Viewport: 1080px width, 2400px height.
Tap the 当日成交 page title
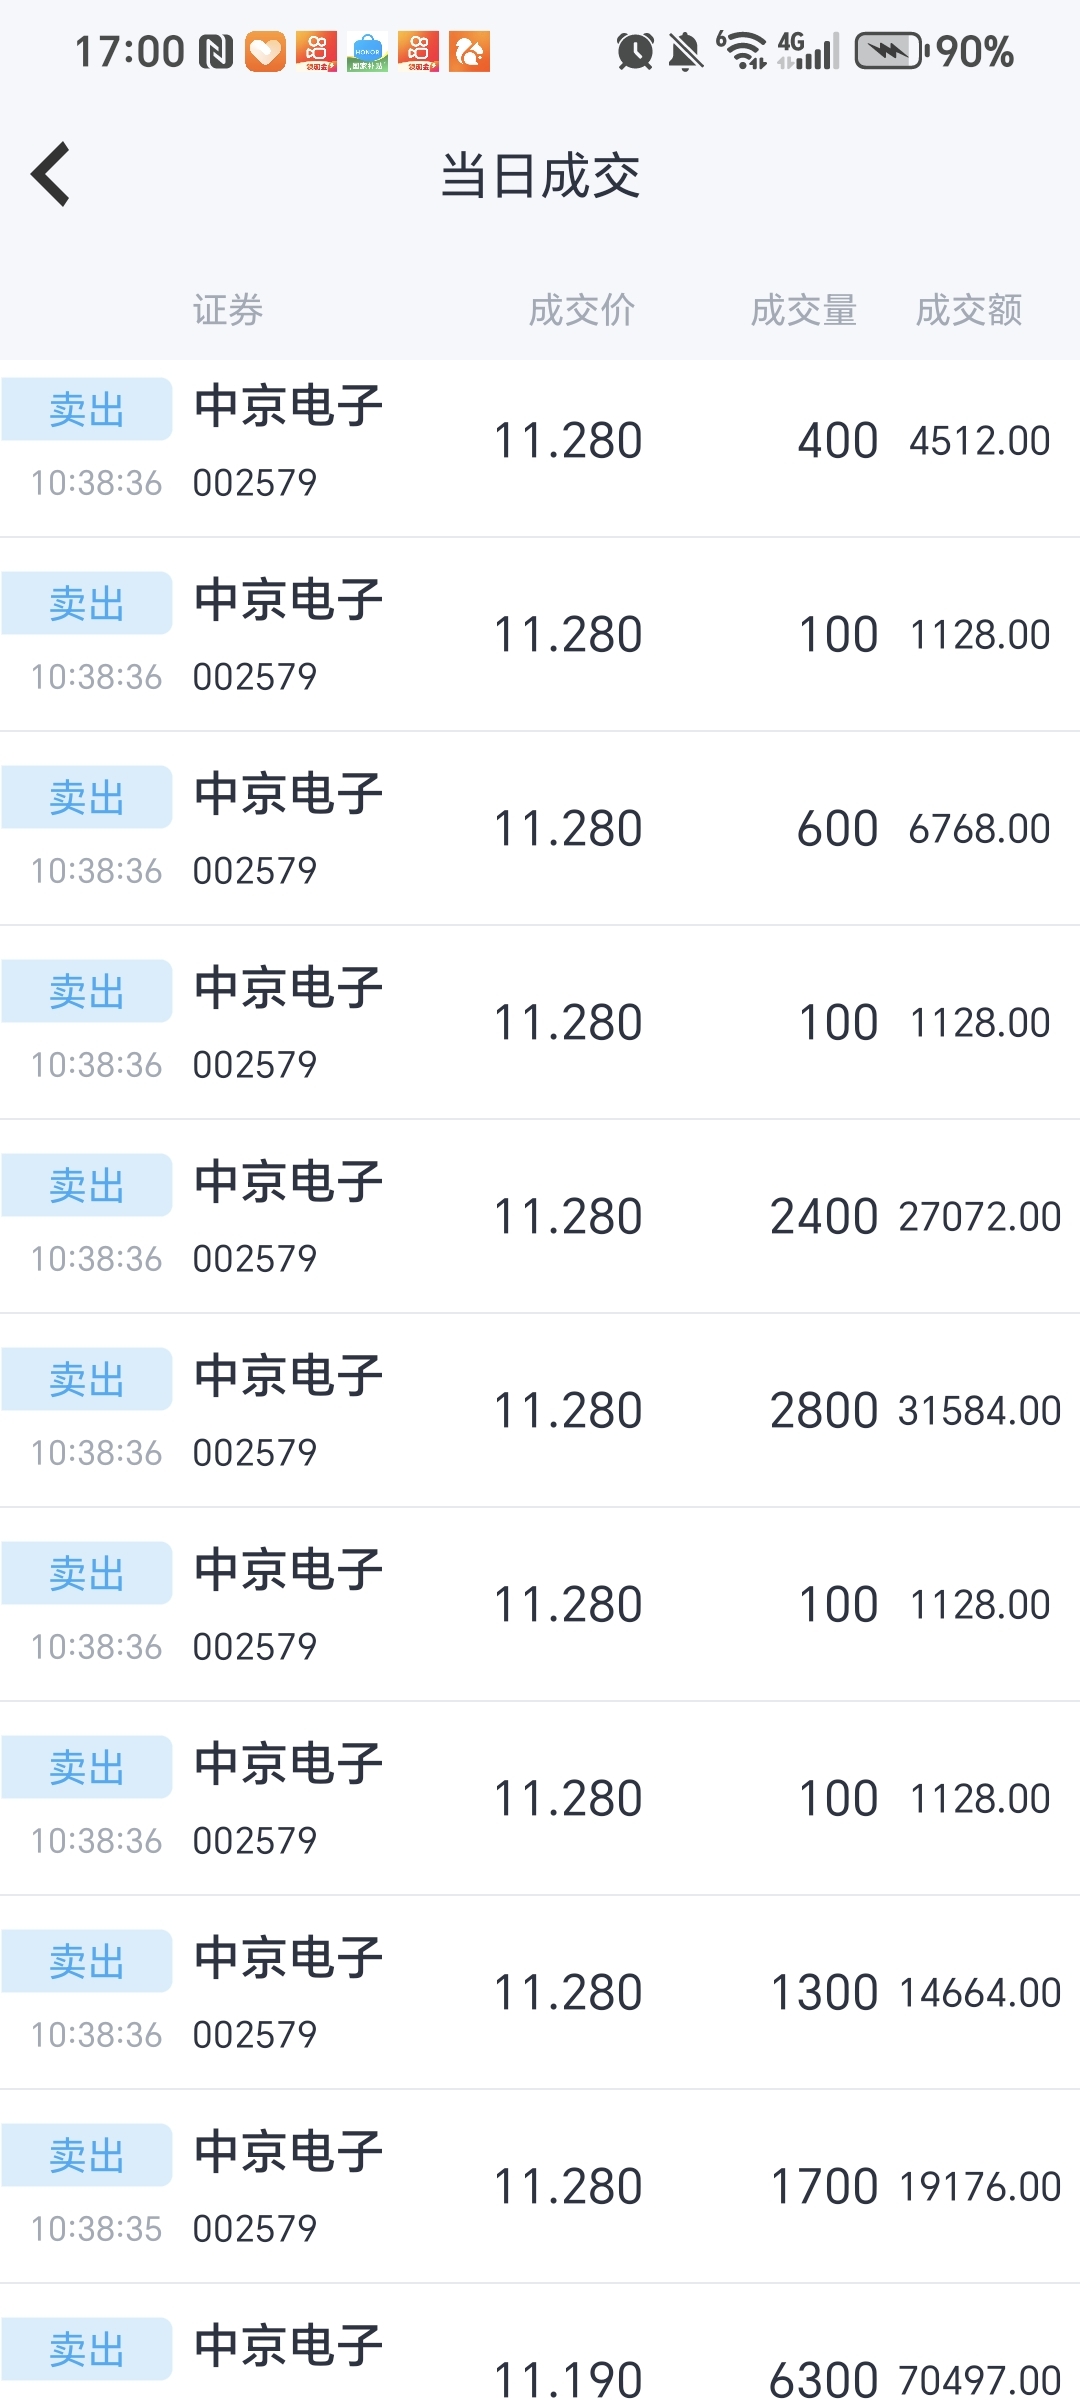540,176
